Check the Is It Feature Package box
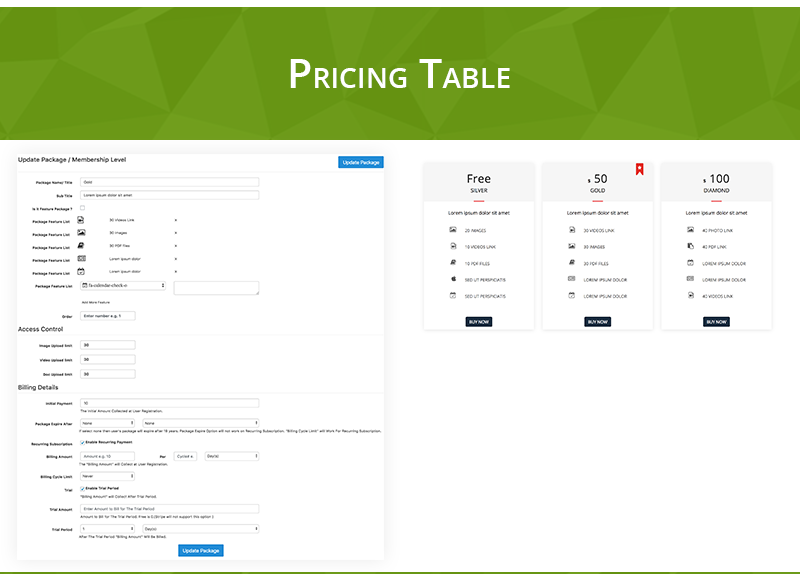The height and width of the screenshot is (574, 800). (x=82, y=208)
